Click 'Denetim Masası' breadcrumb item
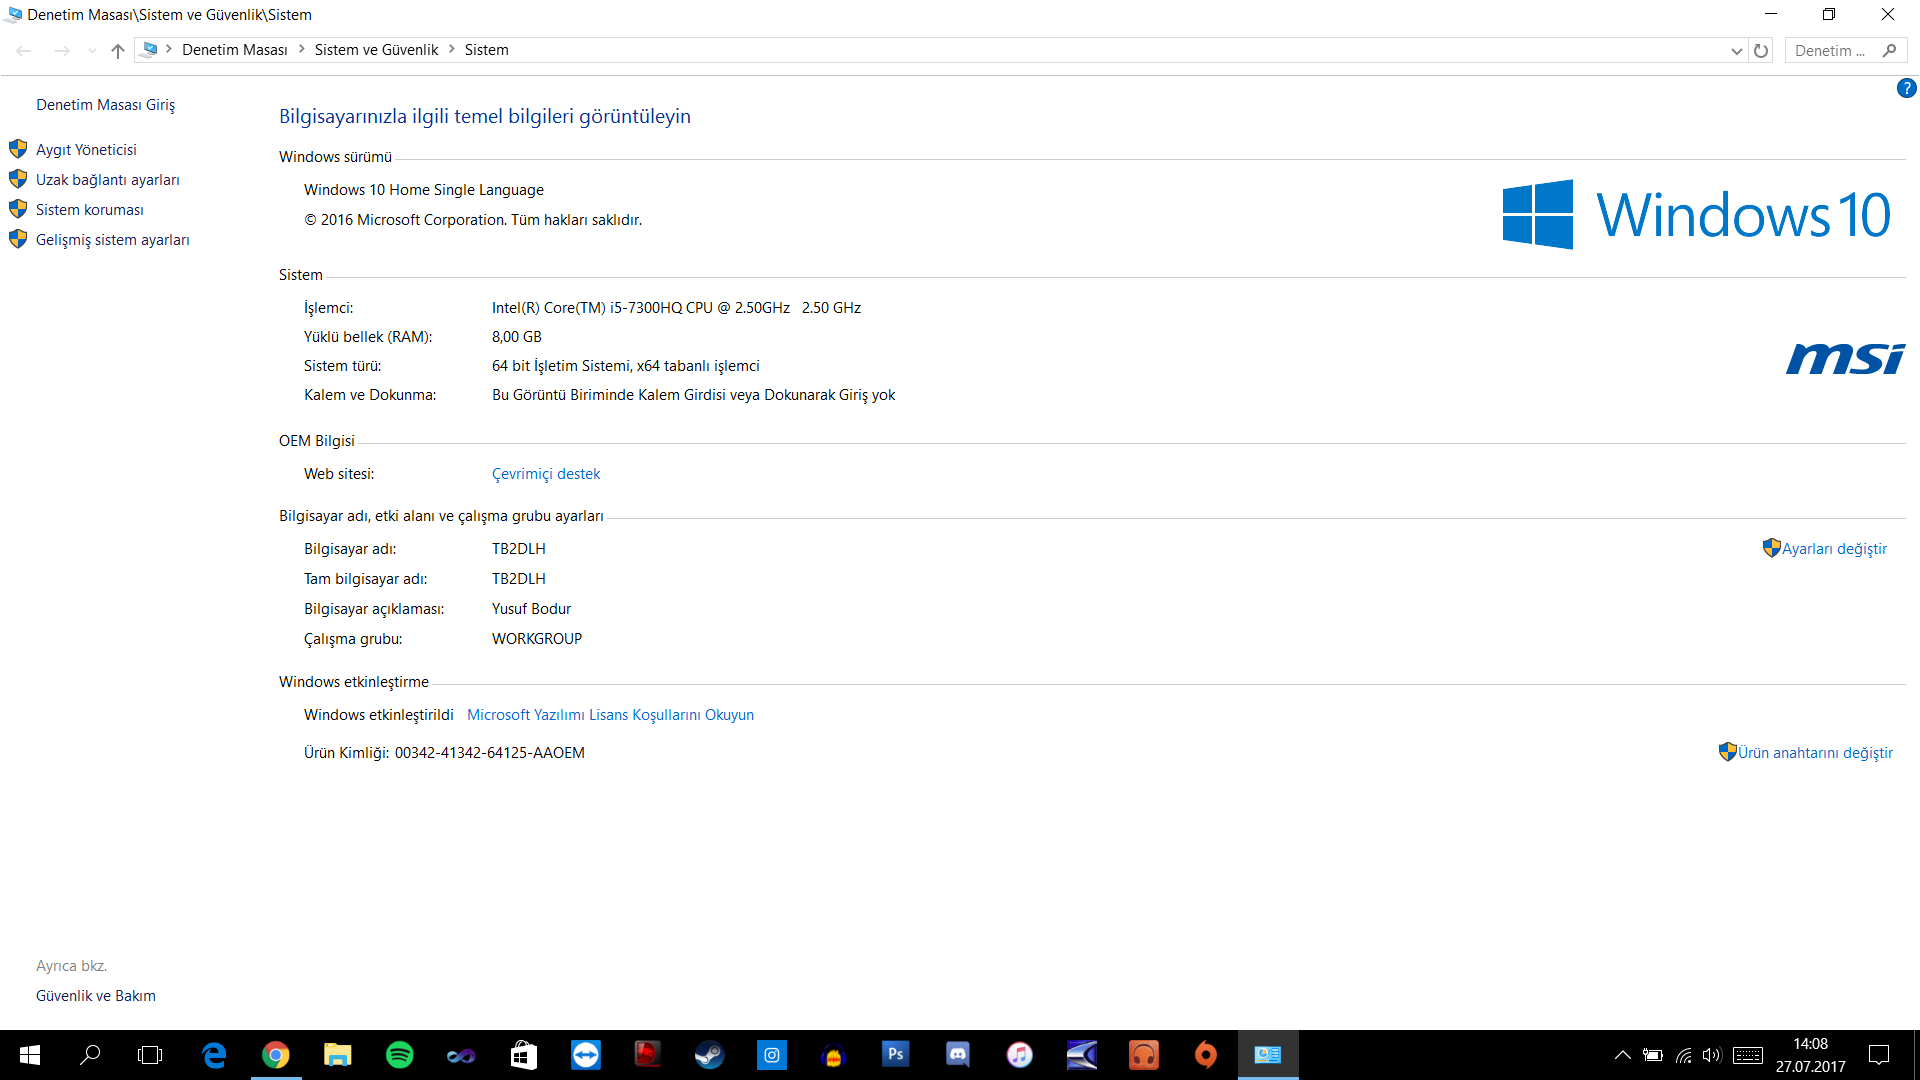1920x1080 pixels. pos(234,50)
